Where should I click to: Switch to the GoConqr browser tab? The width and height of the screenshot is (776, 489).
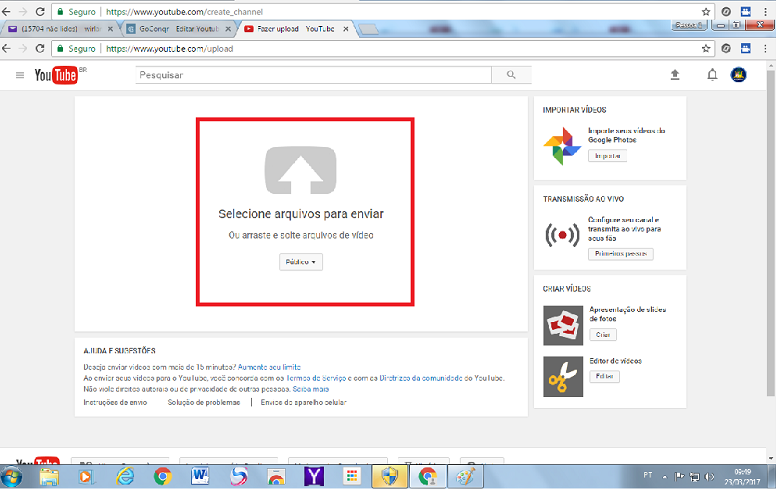(x=180, y=30)
